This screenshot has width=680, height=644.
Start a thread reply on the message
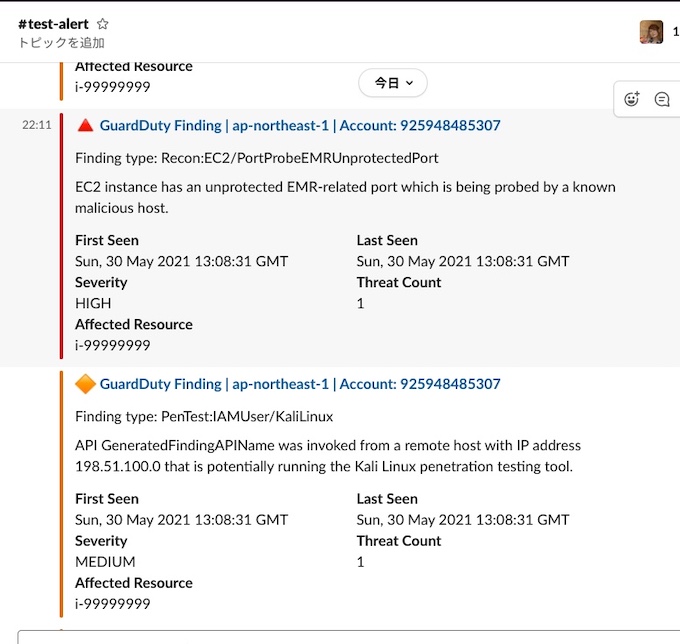pos(662,99)
